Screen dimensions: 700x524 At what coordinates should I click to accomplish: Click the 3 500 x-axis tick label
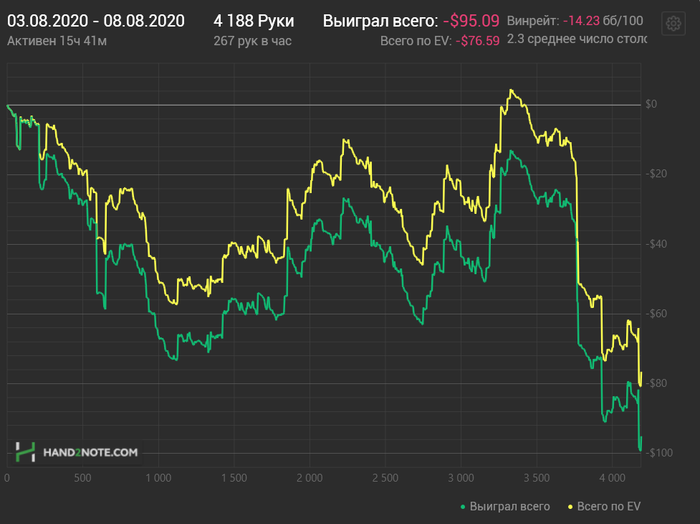[537, 478]
